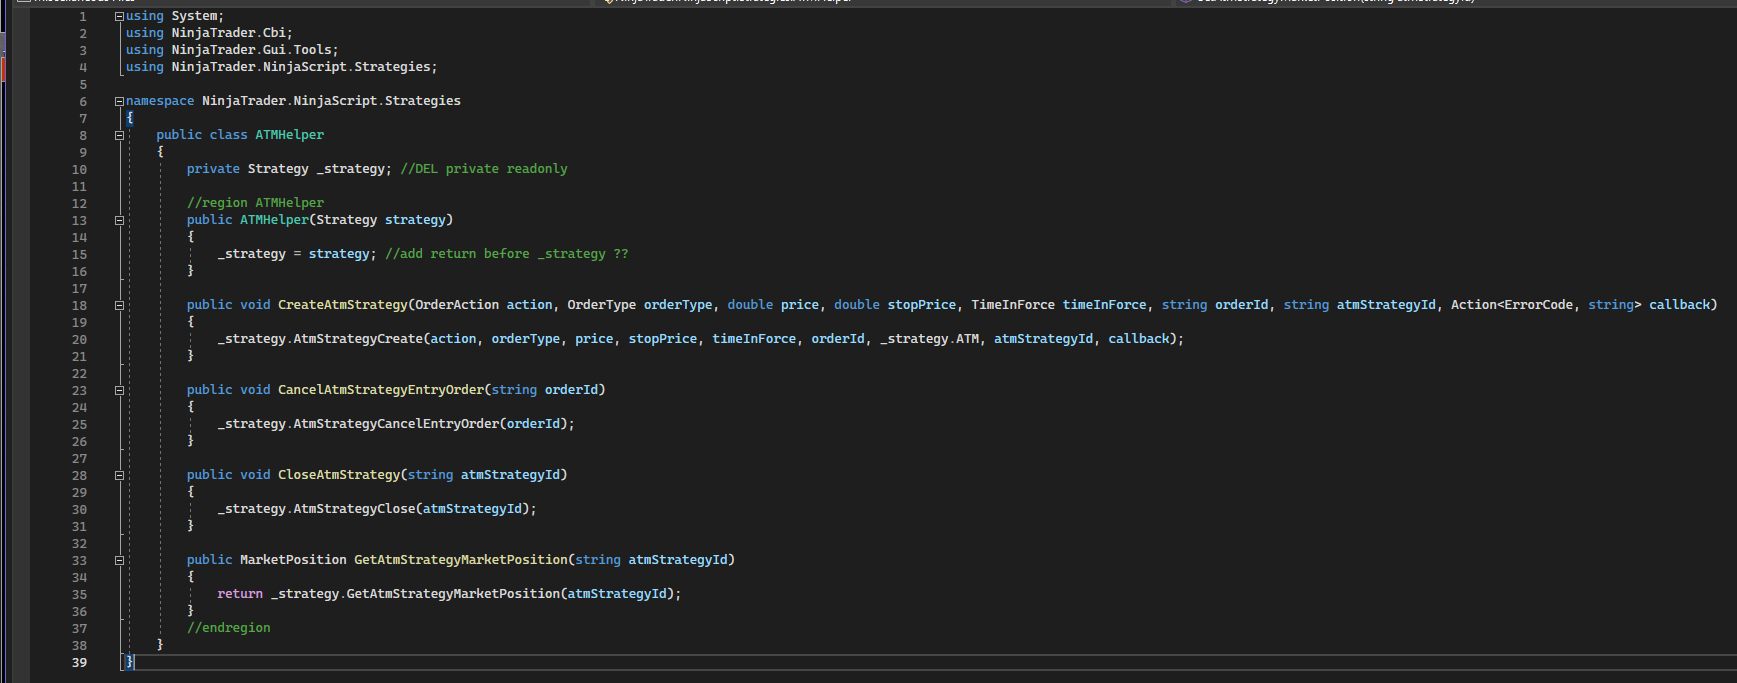
Task: Click 'using System;' on line 1
Action: [175, 16]
